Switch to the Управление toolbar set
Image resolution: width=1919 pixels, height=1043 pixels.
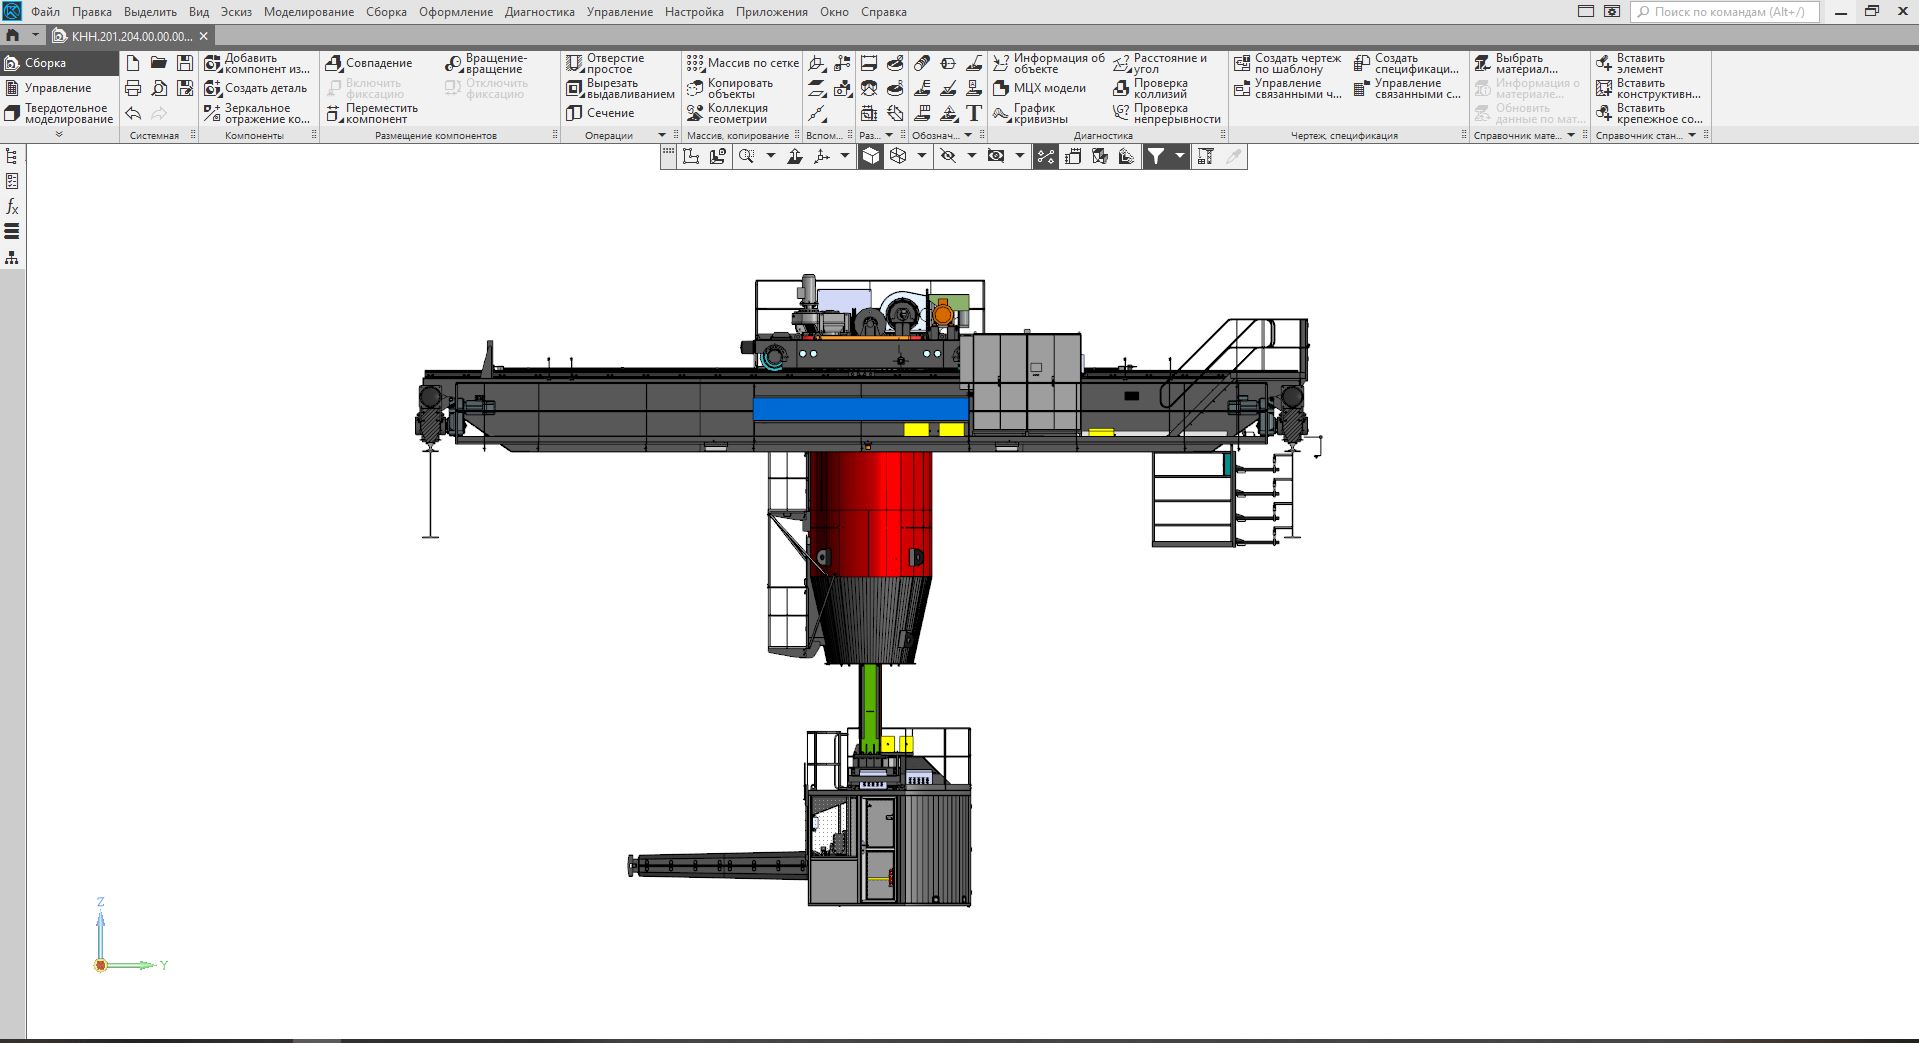pyautogui.click(x=58, y=88)
